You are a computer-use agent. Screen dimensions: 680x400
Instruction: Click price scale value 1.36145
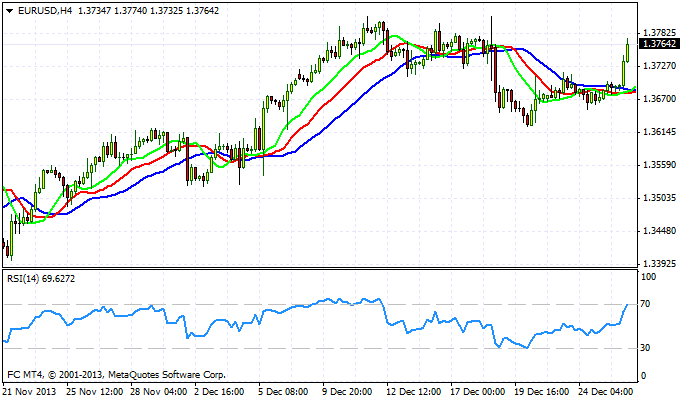660,132
